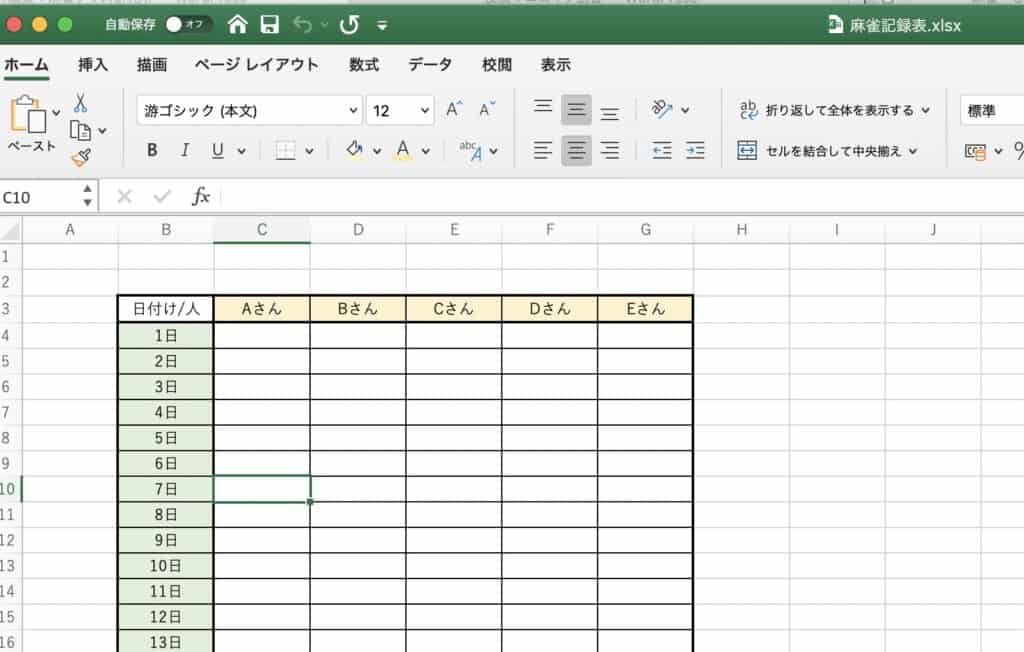Apply cell borders with borders icon
The image size is (1024, 652).
[x=285, y=150]
